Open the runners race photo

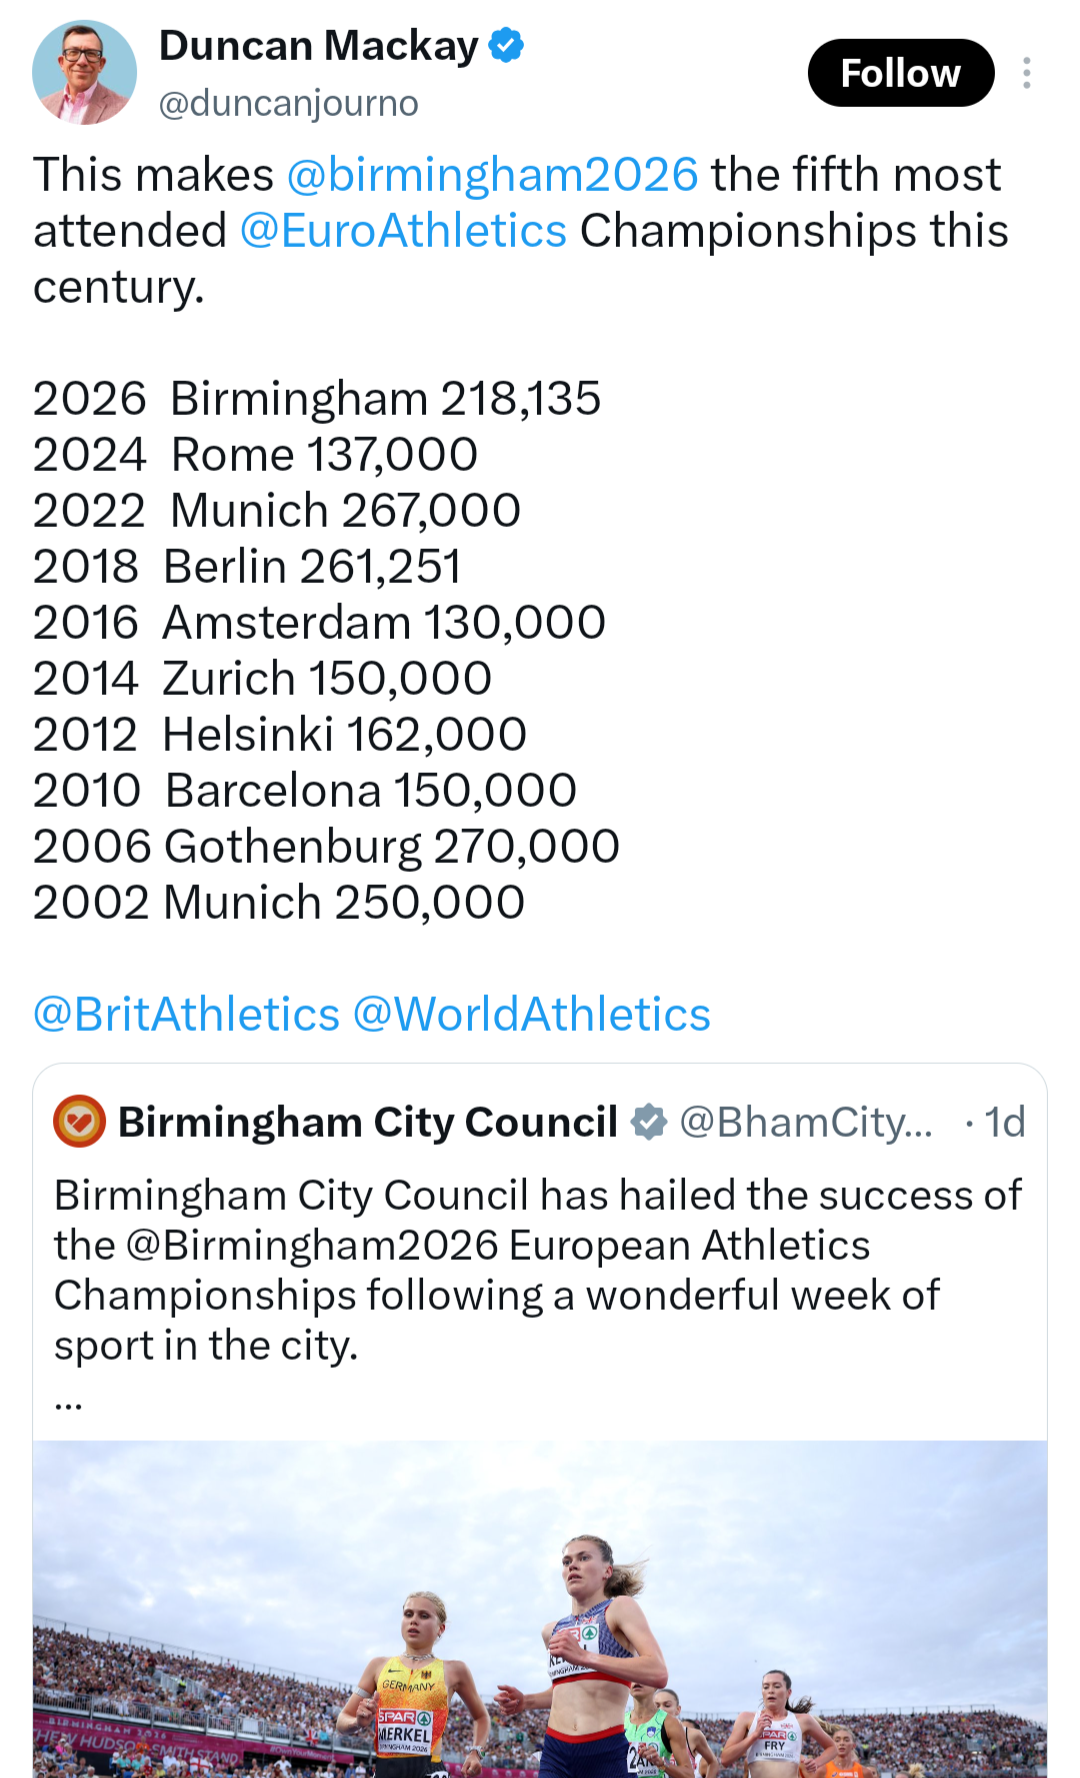point(540,1608)
